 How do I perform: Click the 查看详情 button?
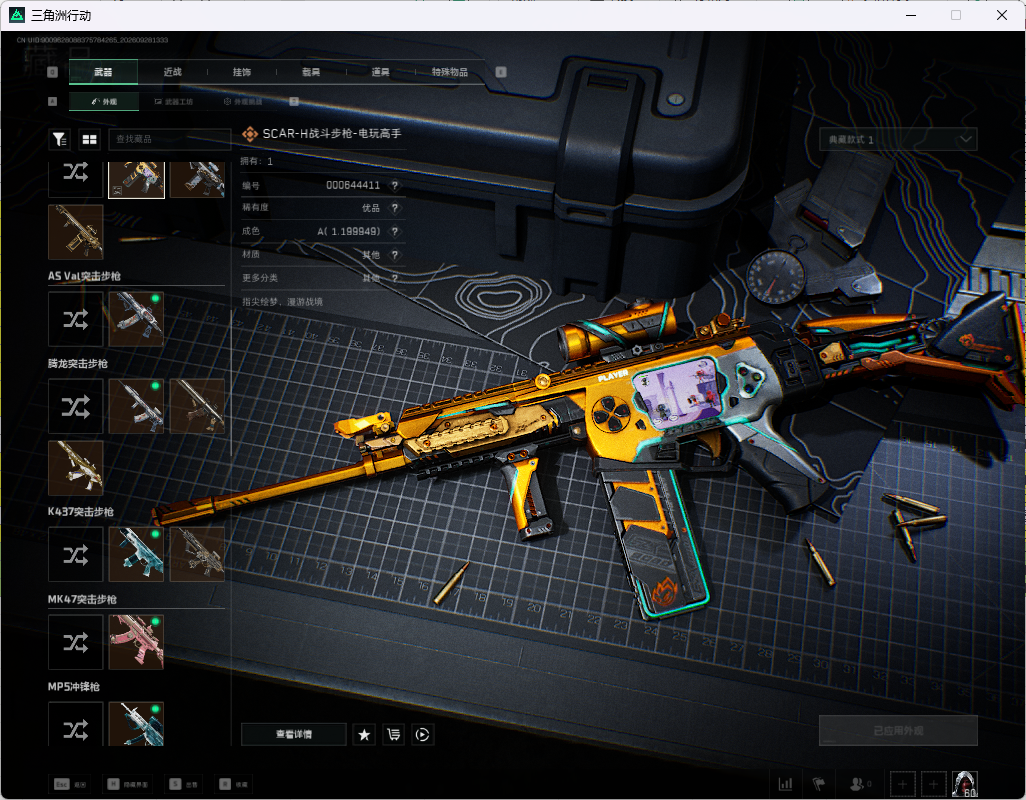pos(294,735)
